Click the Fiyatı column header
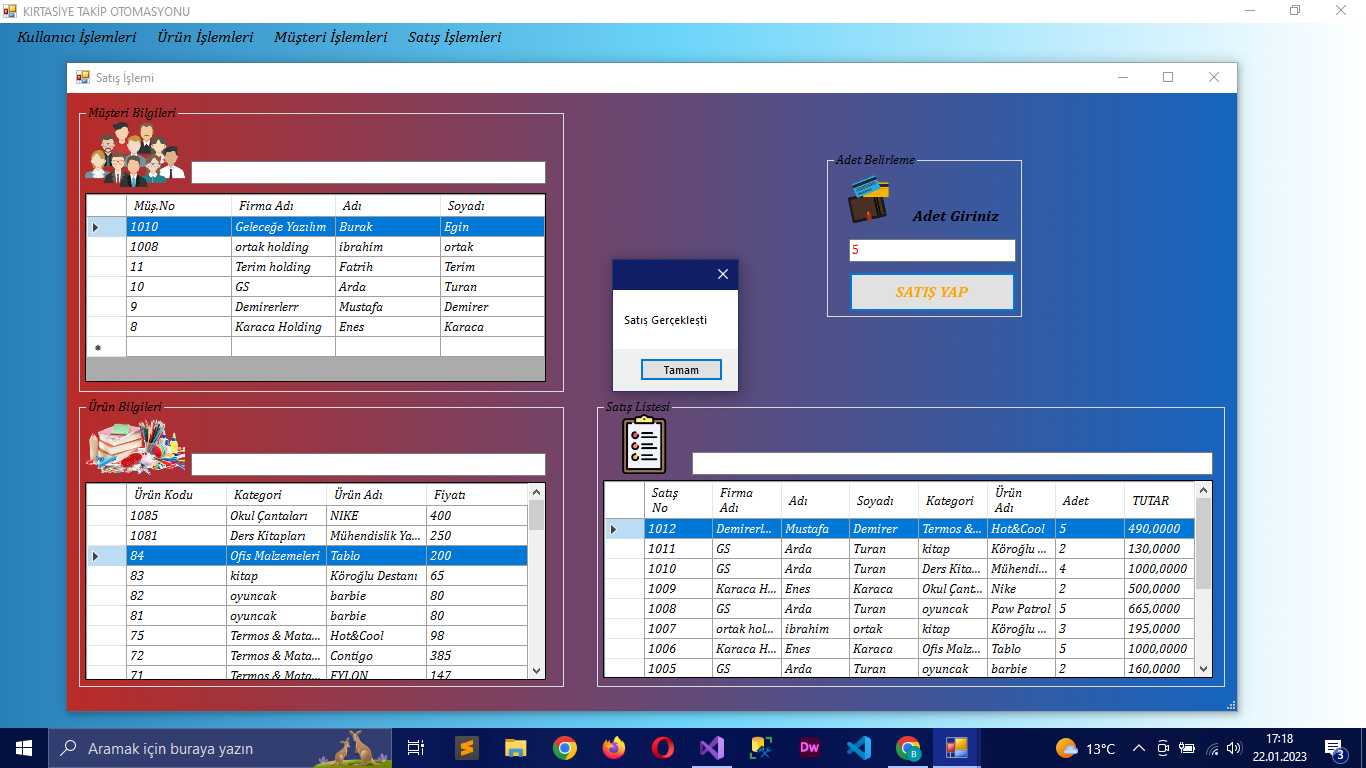The image size is (1366, 768). pyautogui.click(x=477, y=495)
